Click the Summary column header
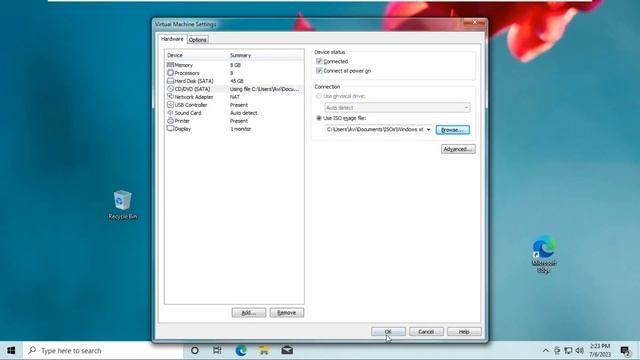The width and height of the screenshot is (640, 360). pos(266,55)
